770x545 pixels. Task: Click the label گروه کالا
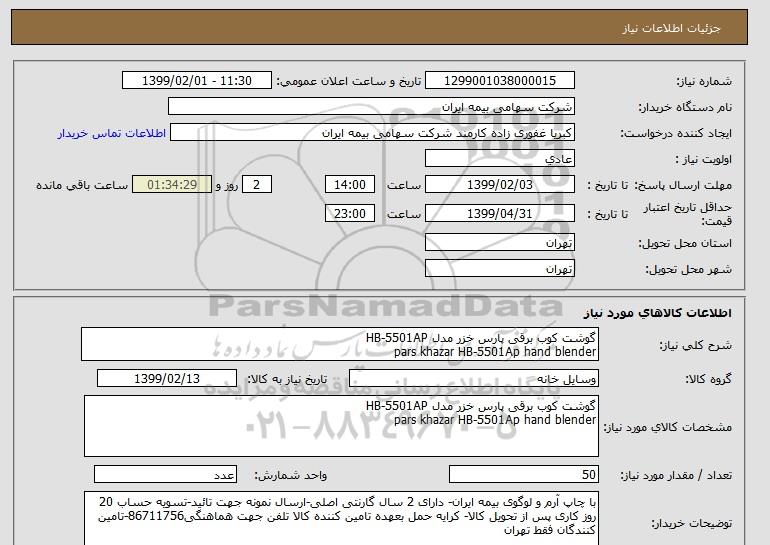[x=708, y=379]
